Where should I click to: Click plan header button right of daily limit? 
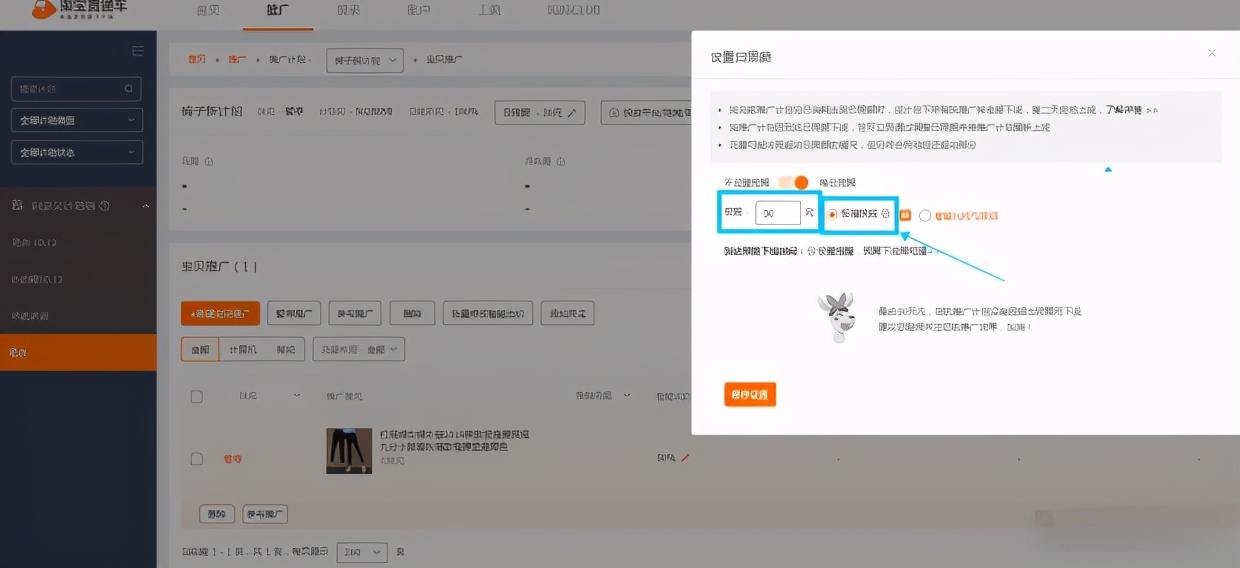pos(648,112)
